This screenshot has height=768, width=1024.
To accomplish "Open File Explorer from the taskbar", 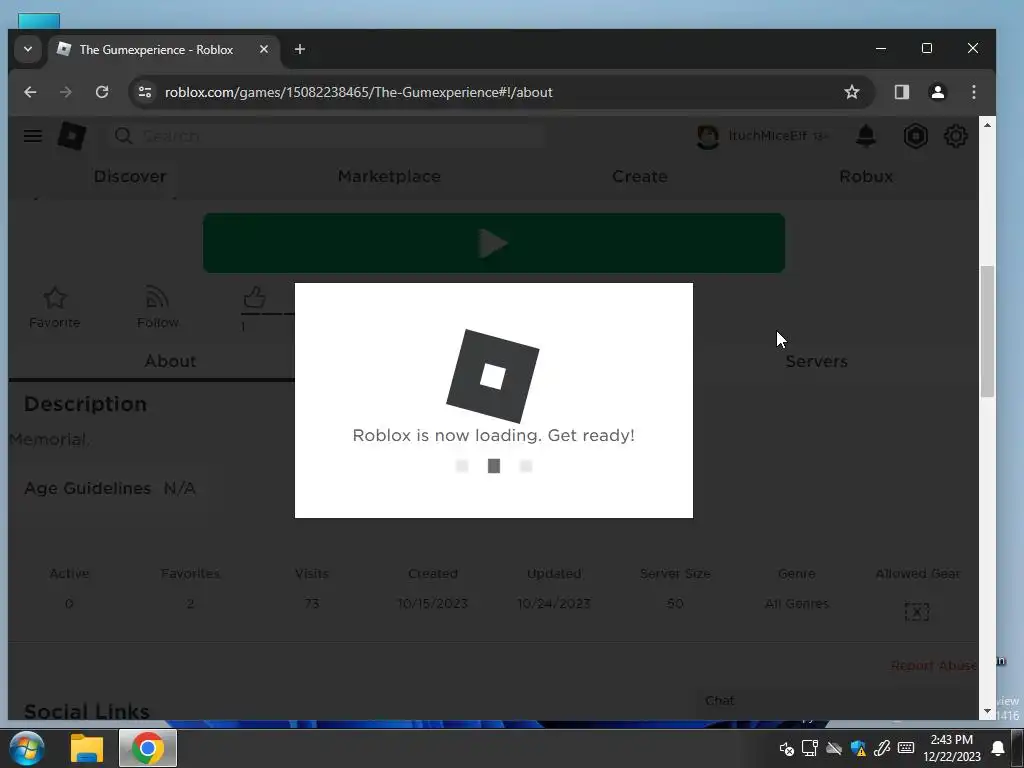I will click(x=87, y=748).
